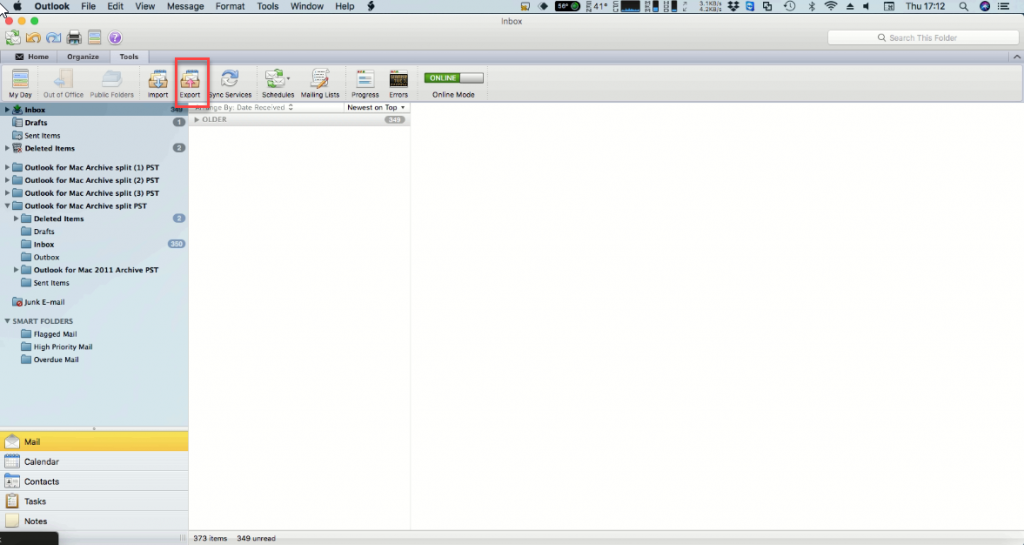
Task: Switch to Tasks view
Action: [94, 501]
